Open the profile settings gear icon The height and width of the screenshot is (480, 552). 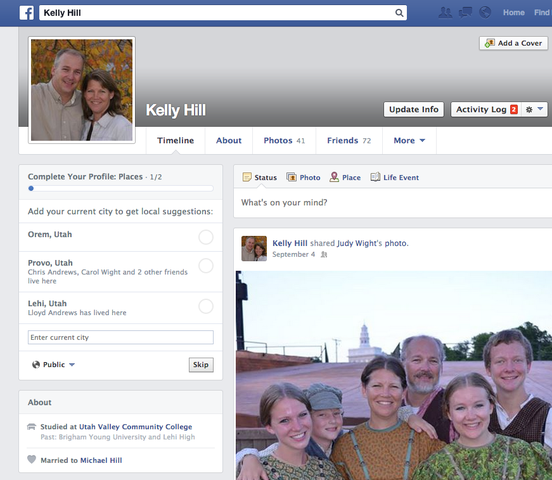[x=529, y=110]
